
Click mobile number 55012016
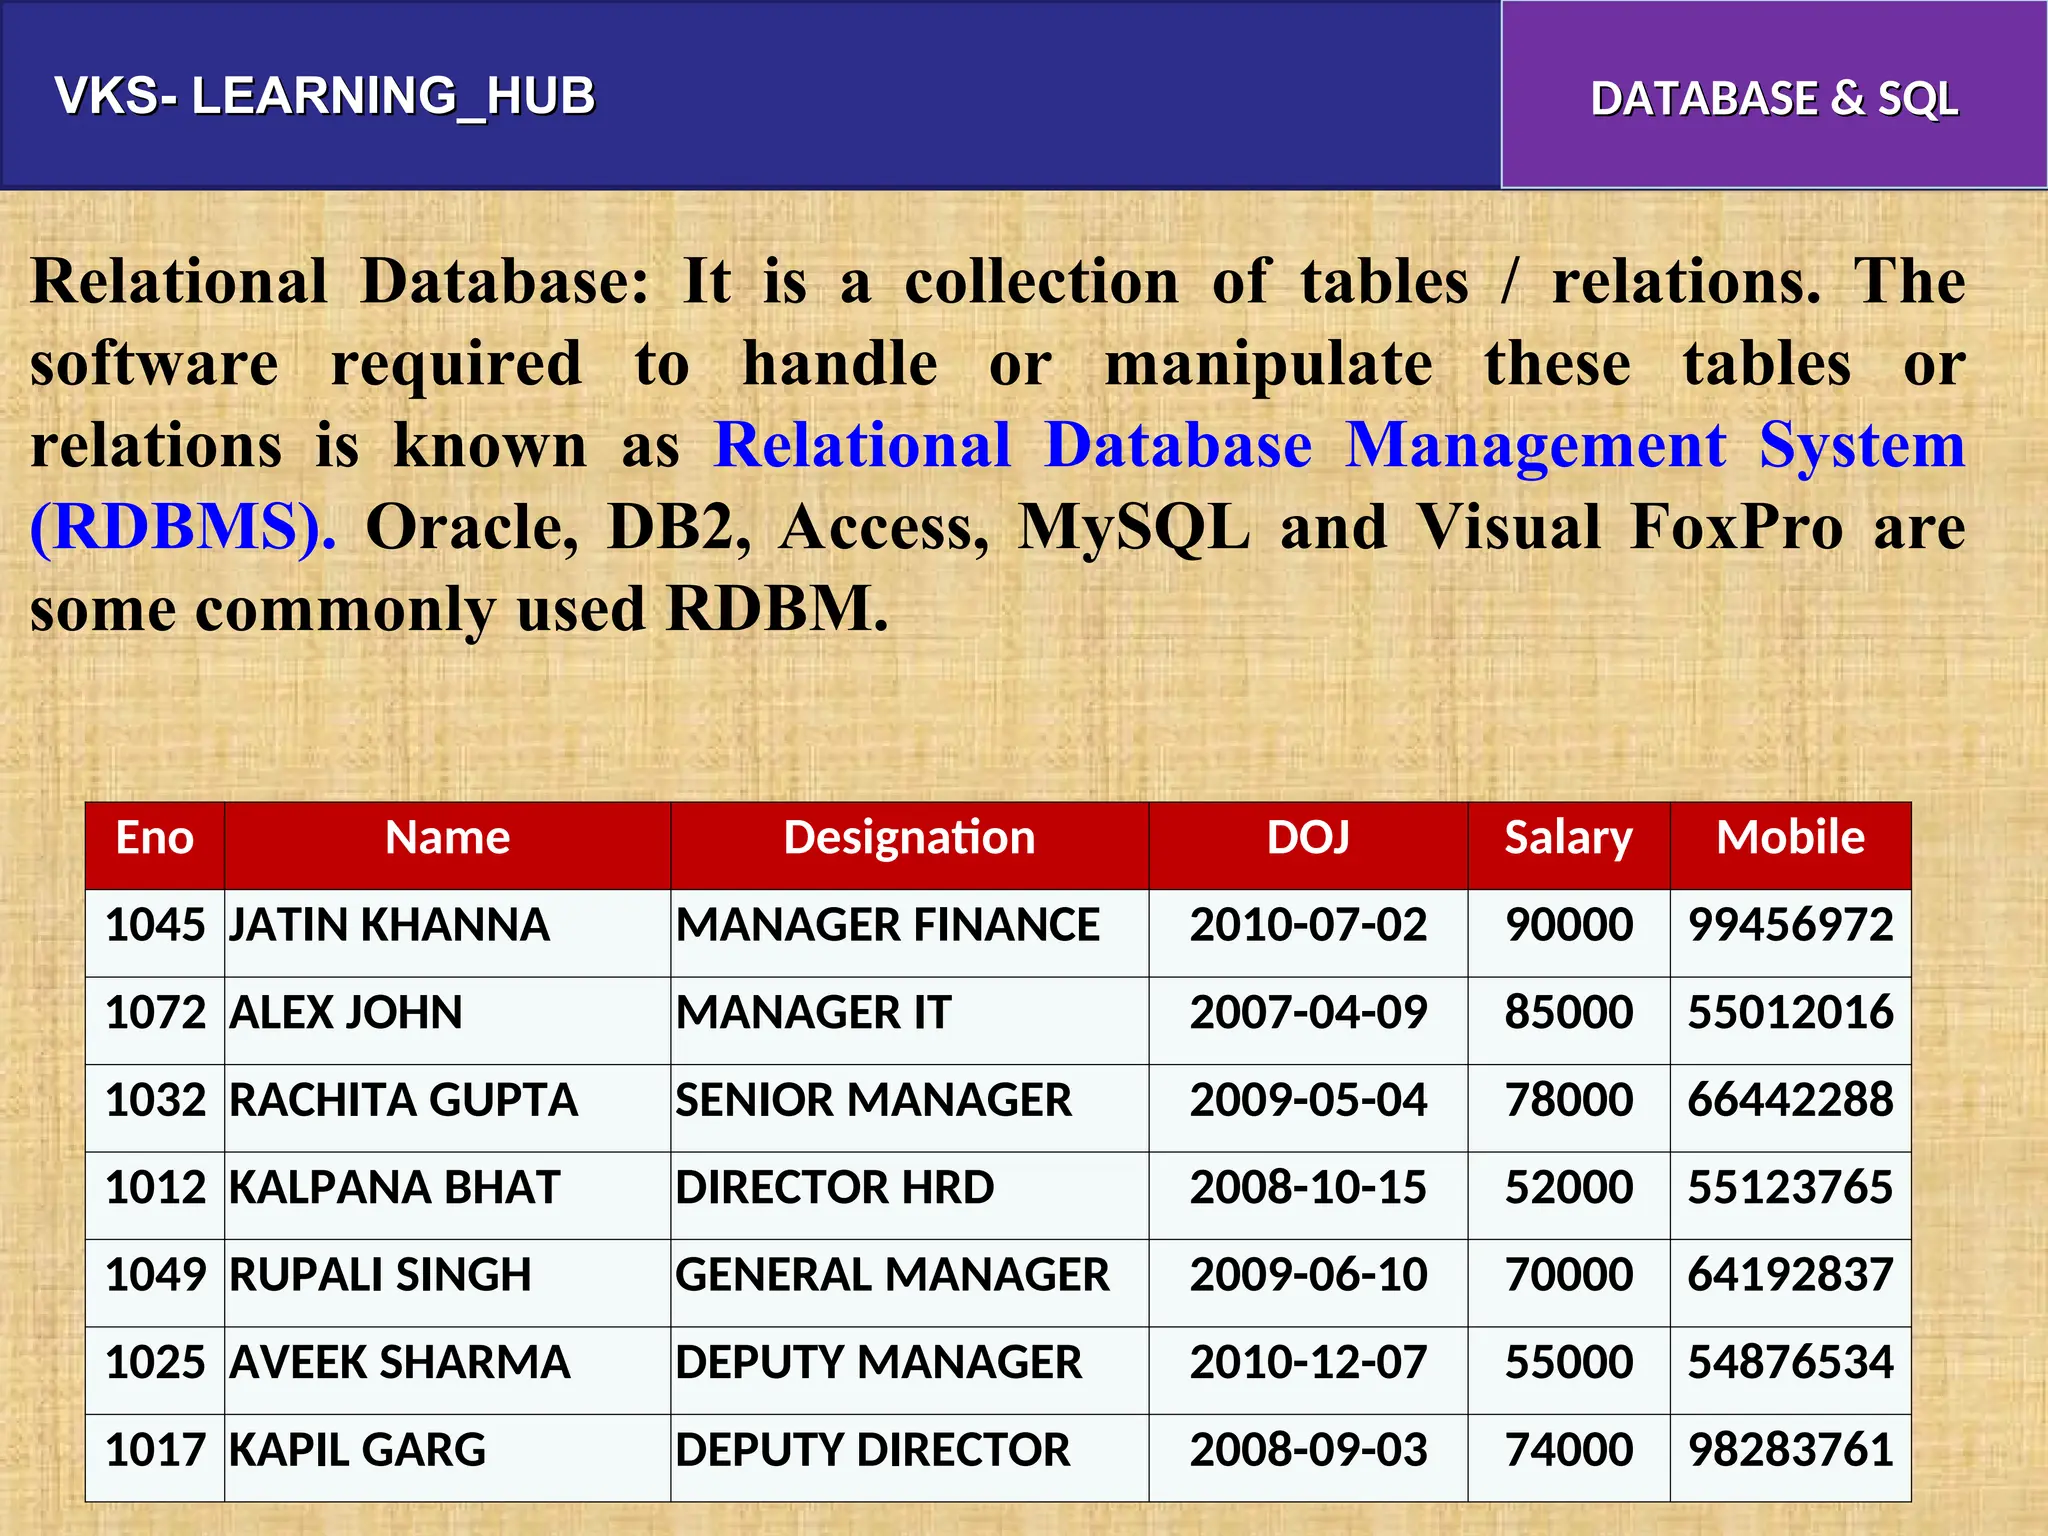(x=1790, y=1013)
